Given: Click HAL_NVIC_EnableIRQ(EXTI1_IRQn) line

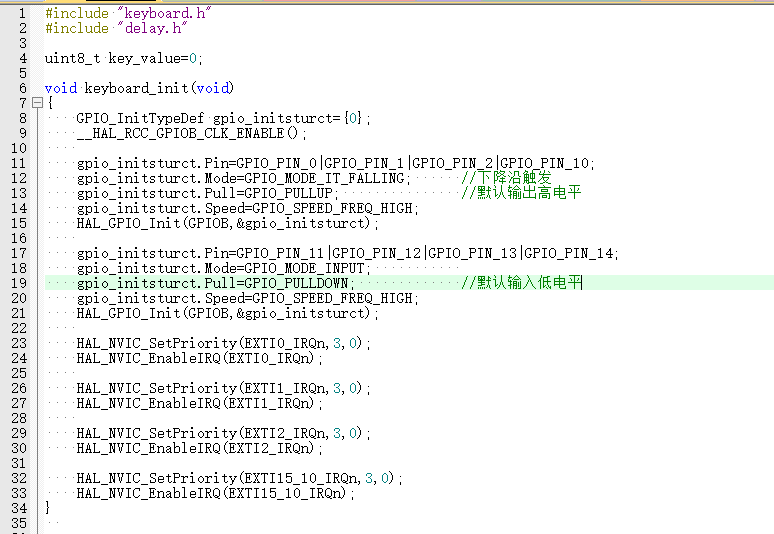Looking at the screenshot, I should (x=199, y=404).
